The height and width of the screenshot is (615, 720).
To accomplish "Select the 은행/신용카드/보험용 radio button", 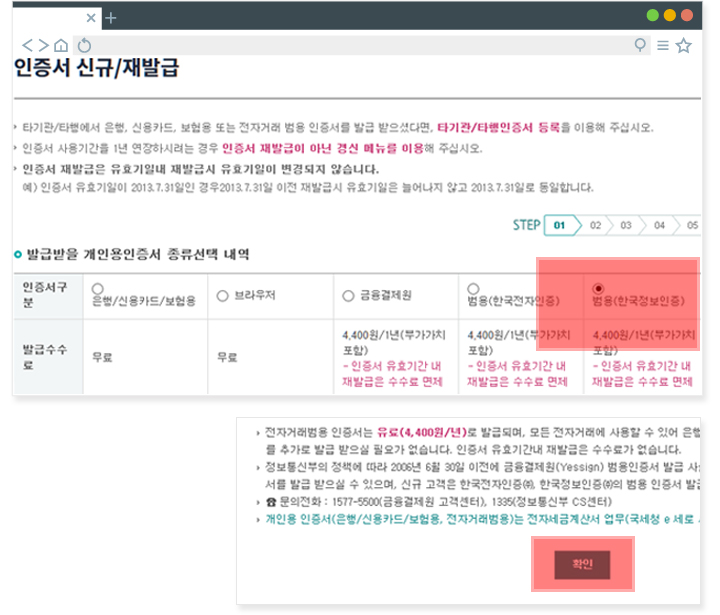I will pyautogui.click(x=97, y=287).
